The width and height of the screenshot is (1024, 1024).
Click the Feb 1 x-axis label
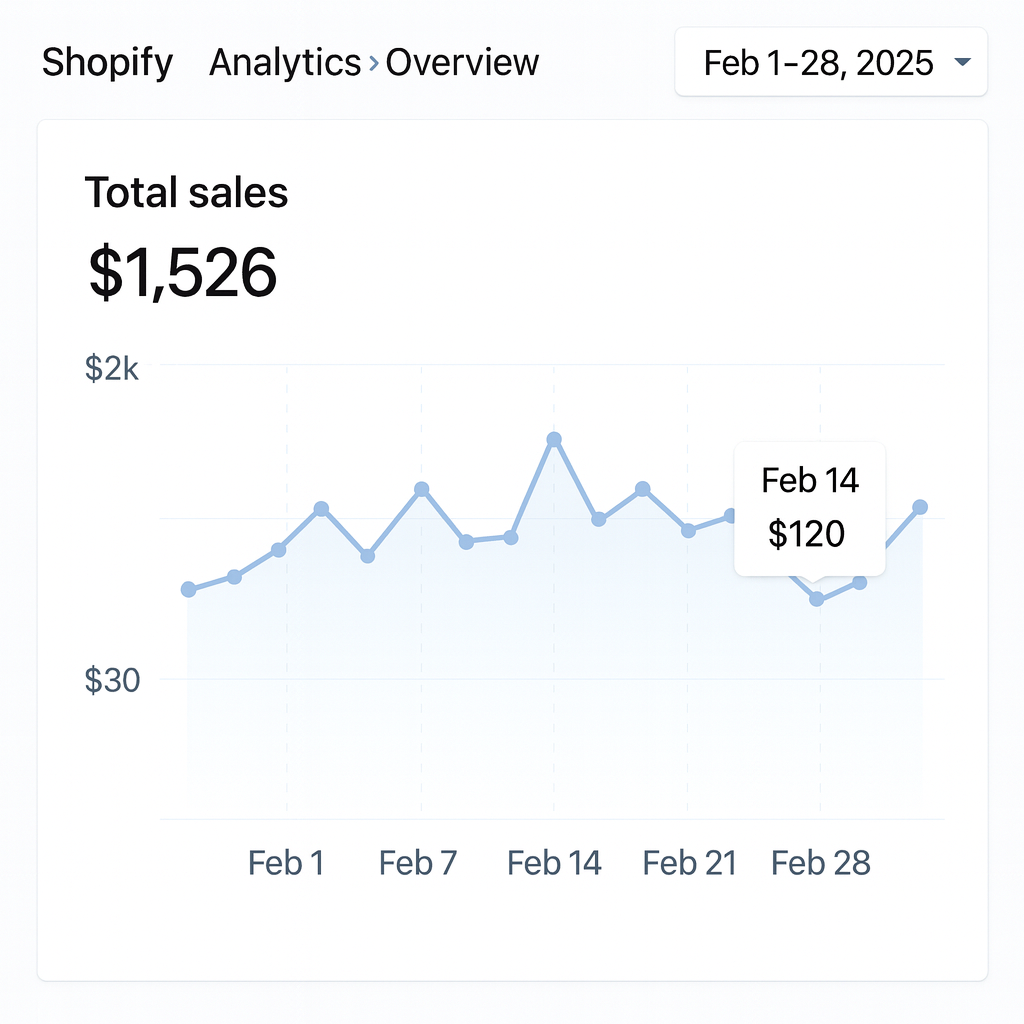[x=286, y=862]
